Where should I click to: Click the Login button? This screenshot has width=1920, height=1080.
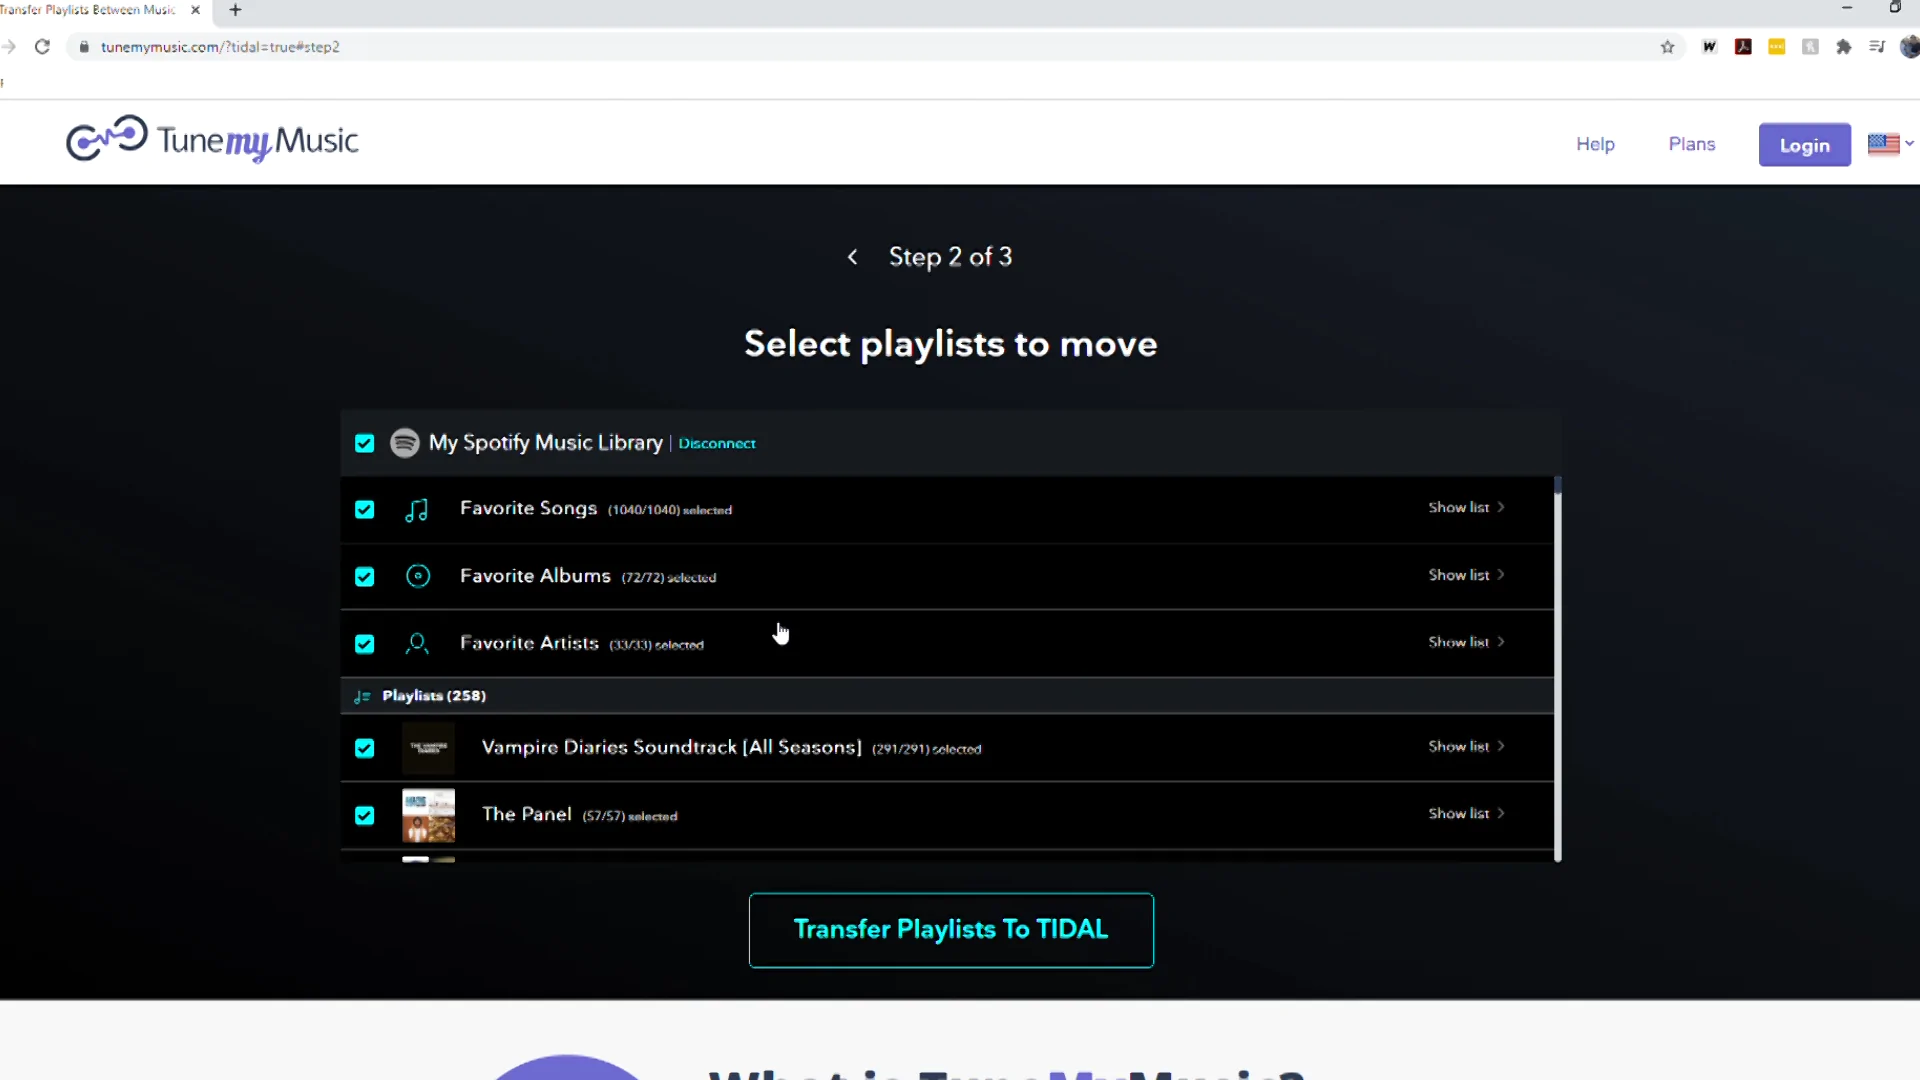pyautogui.click(x=1803, y=144)
